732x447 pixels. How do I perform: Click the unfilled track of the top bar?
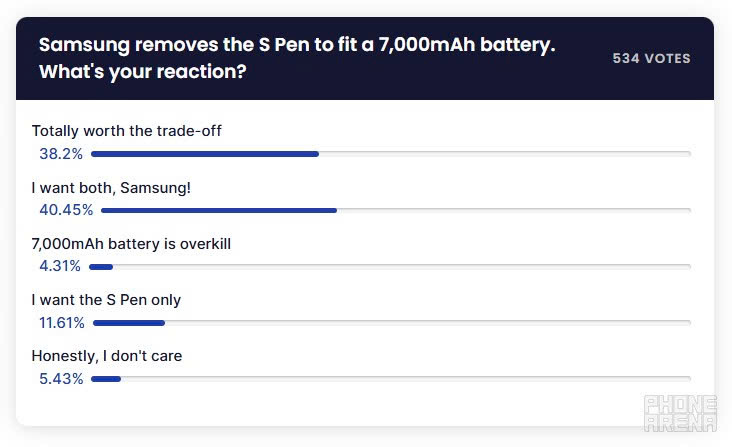[x=505, y=154]
